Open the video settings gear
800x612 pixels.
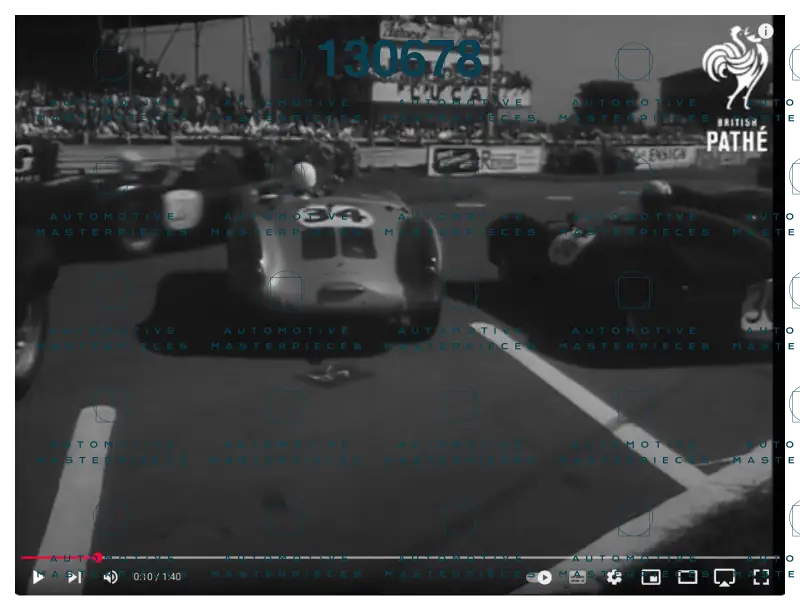(614, 577)
